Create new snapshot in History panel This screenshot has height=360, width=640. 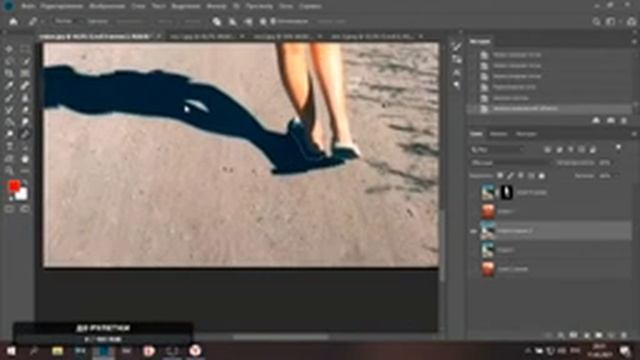tap(611, 120)
